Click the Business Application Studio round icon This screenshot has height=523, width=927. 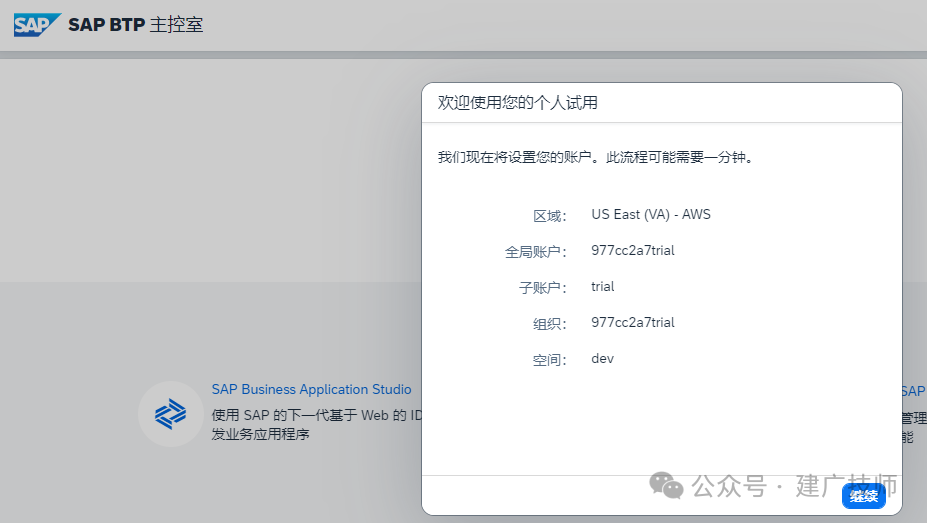coord(171,414)
